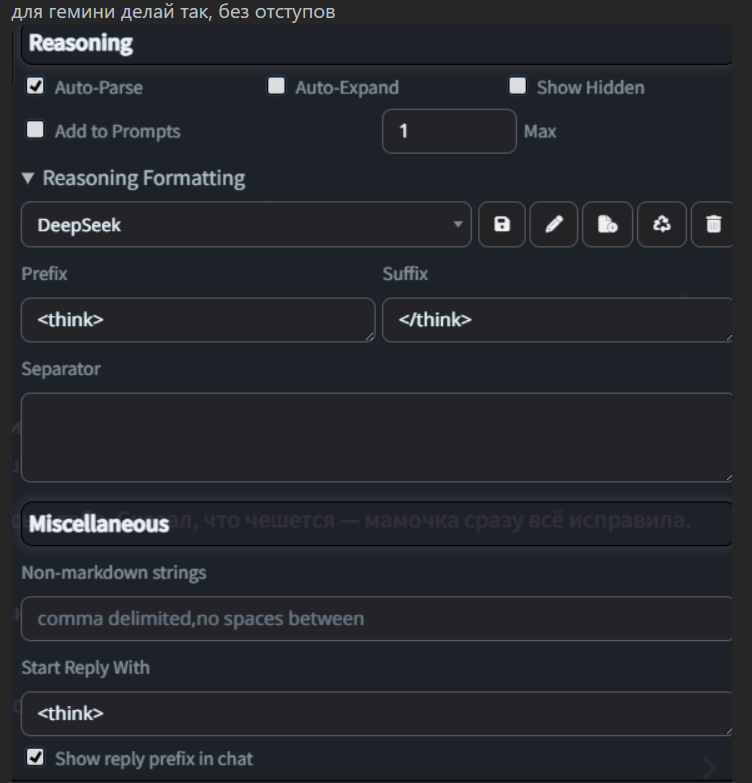Focus the Prefix field containing <think>
The height and width of the screenshot is (783, 752).
click(x=198, y=320)
